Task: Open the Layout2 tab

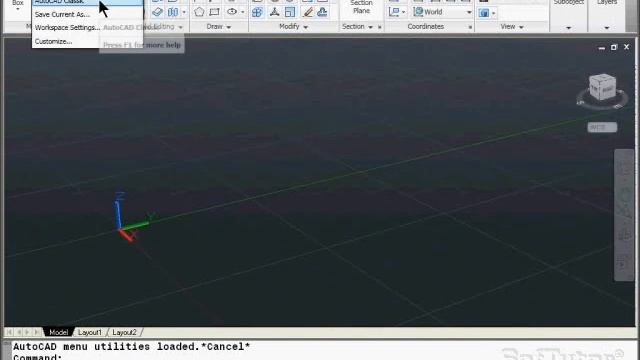Action: coord(124,332)
